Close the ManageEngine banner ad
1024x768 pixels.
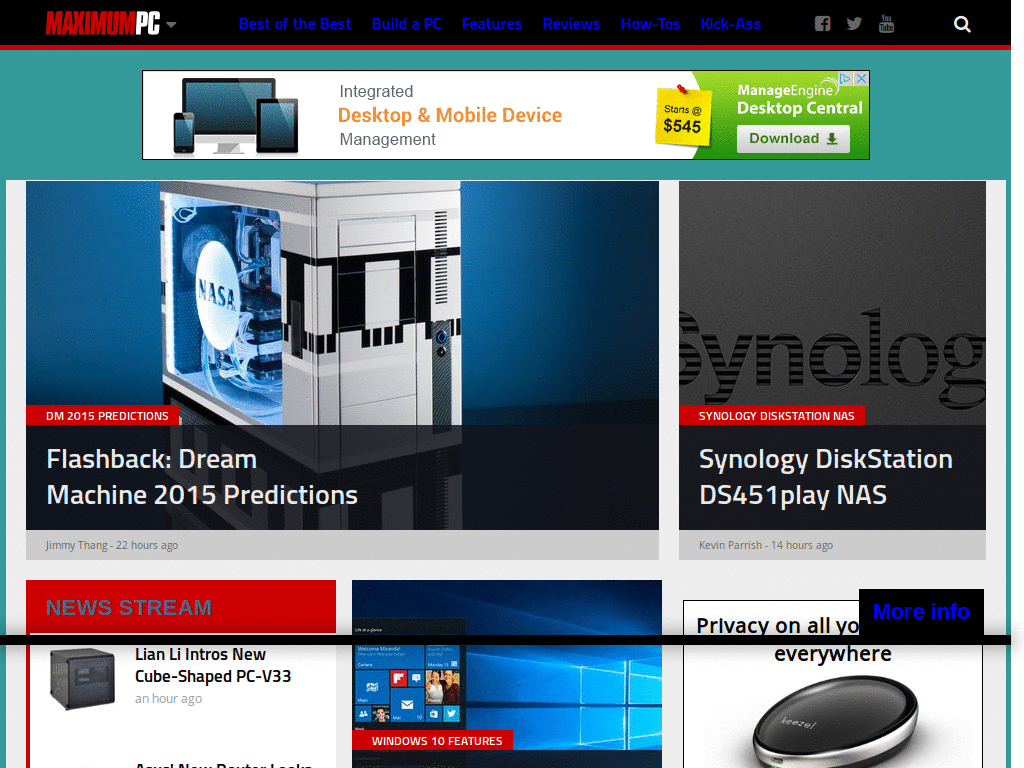coord(862,78)
